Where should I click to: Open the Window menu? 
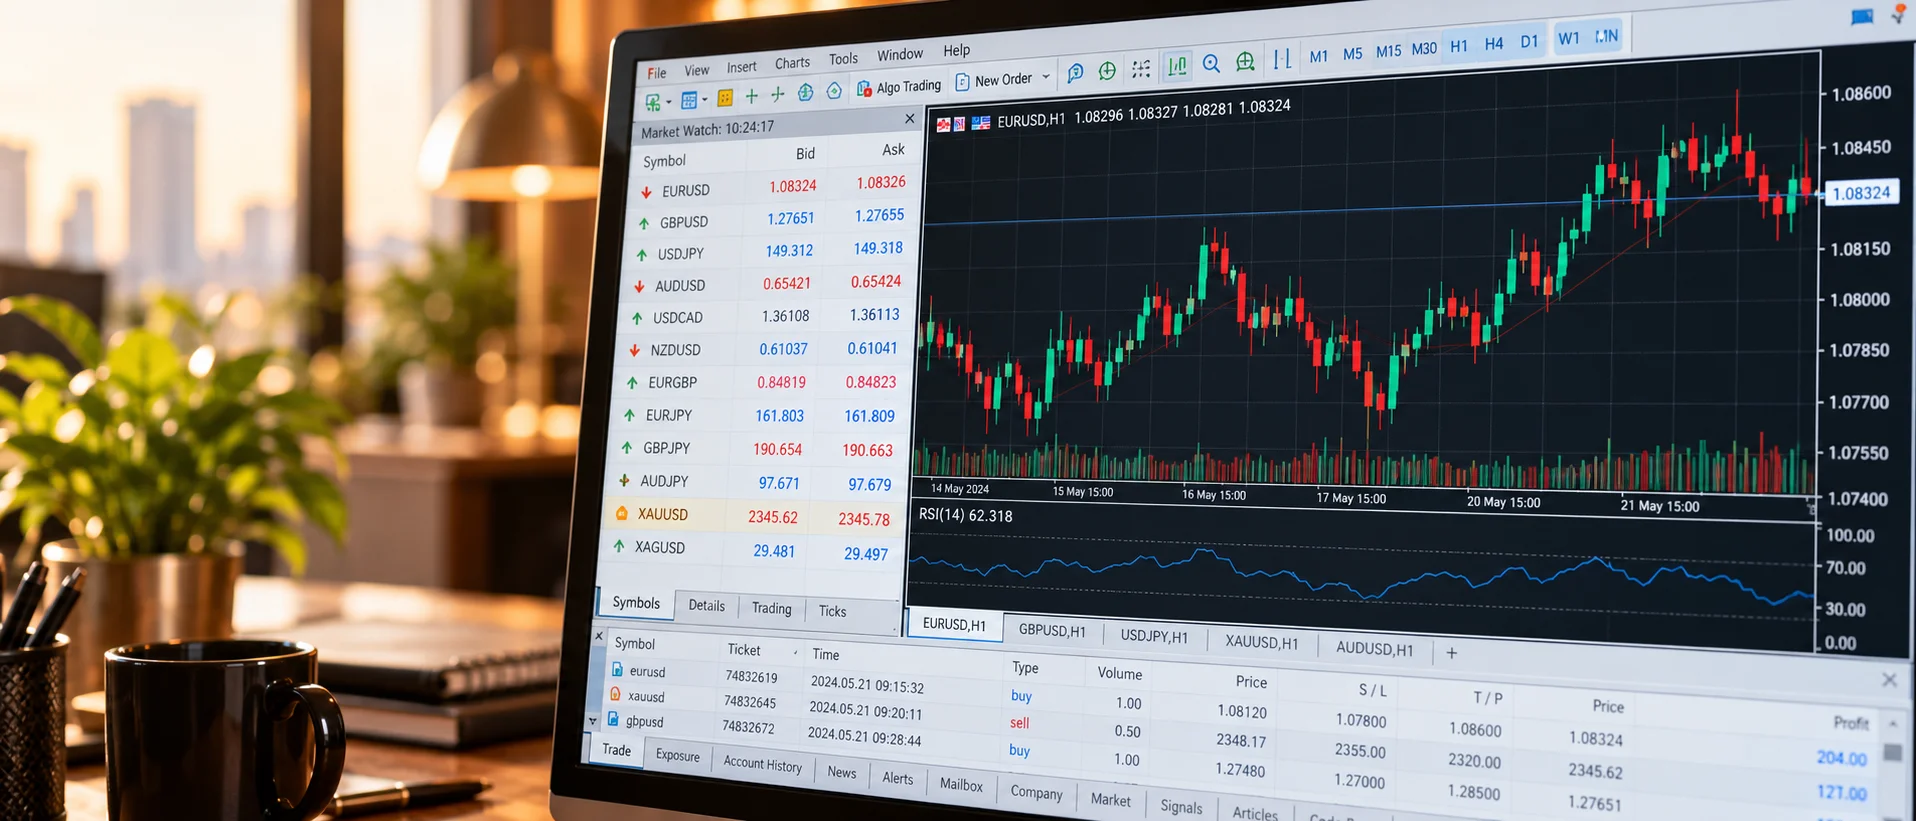900,55
